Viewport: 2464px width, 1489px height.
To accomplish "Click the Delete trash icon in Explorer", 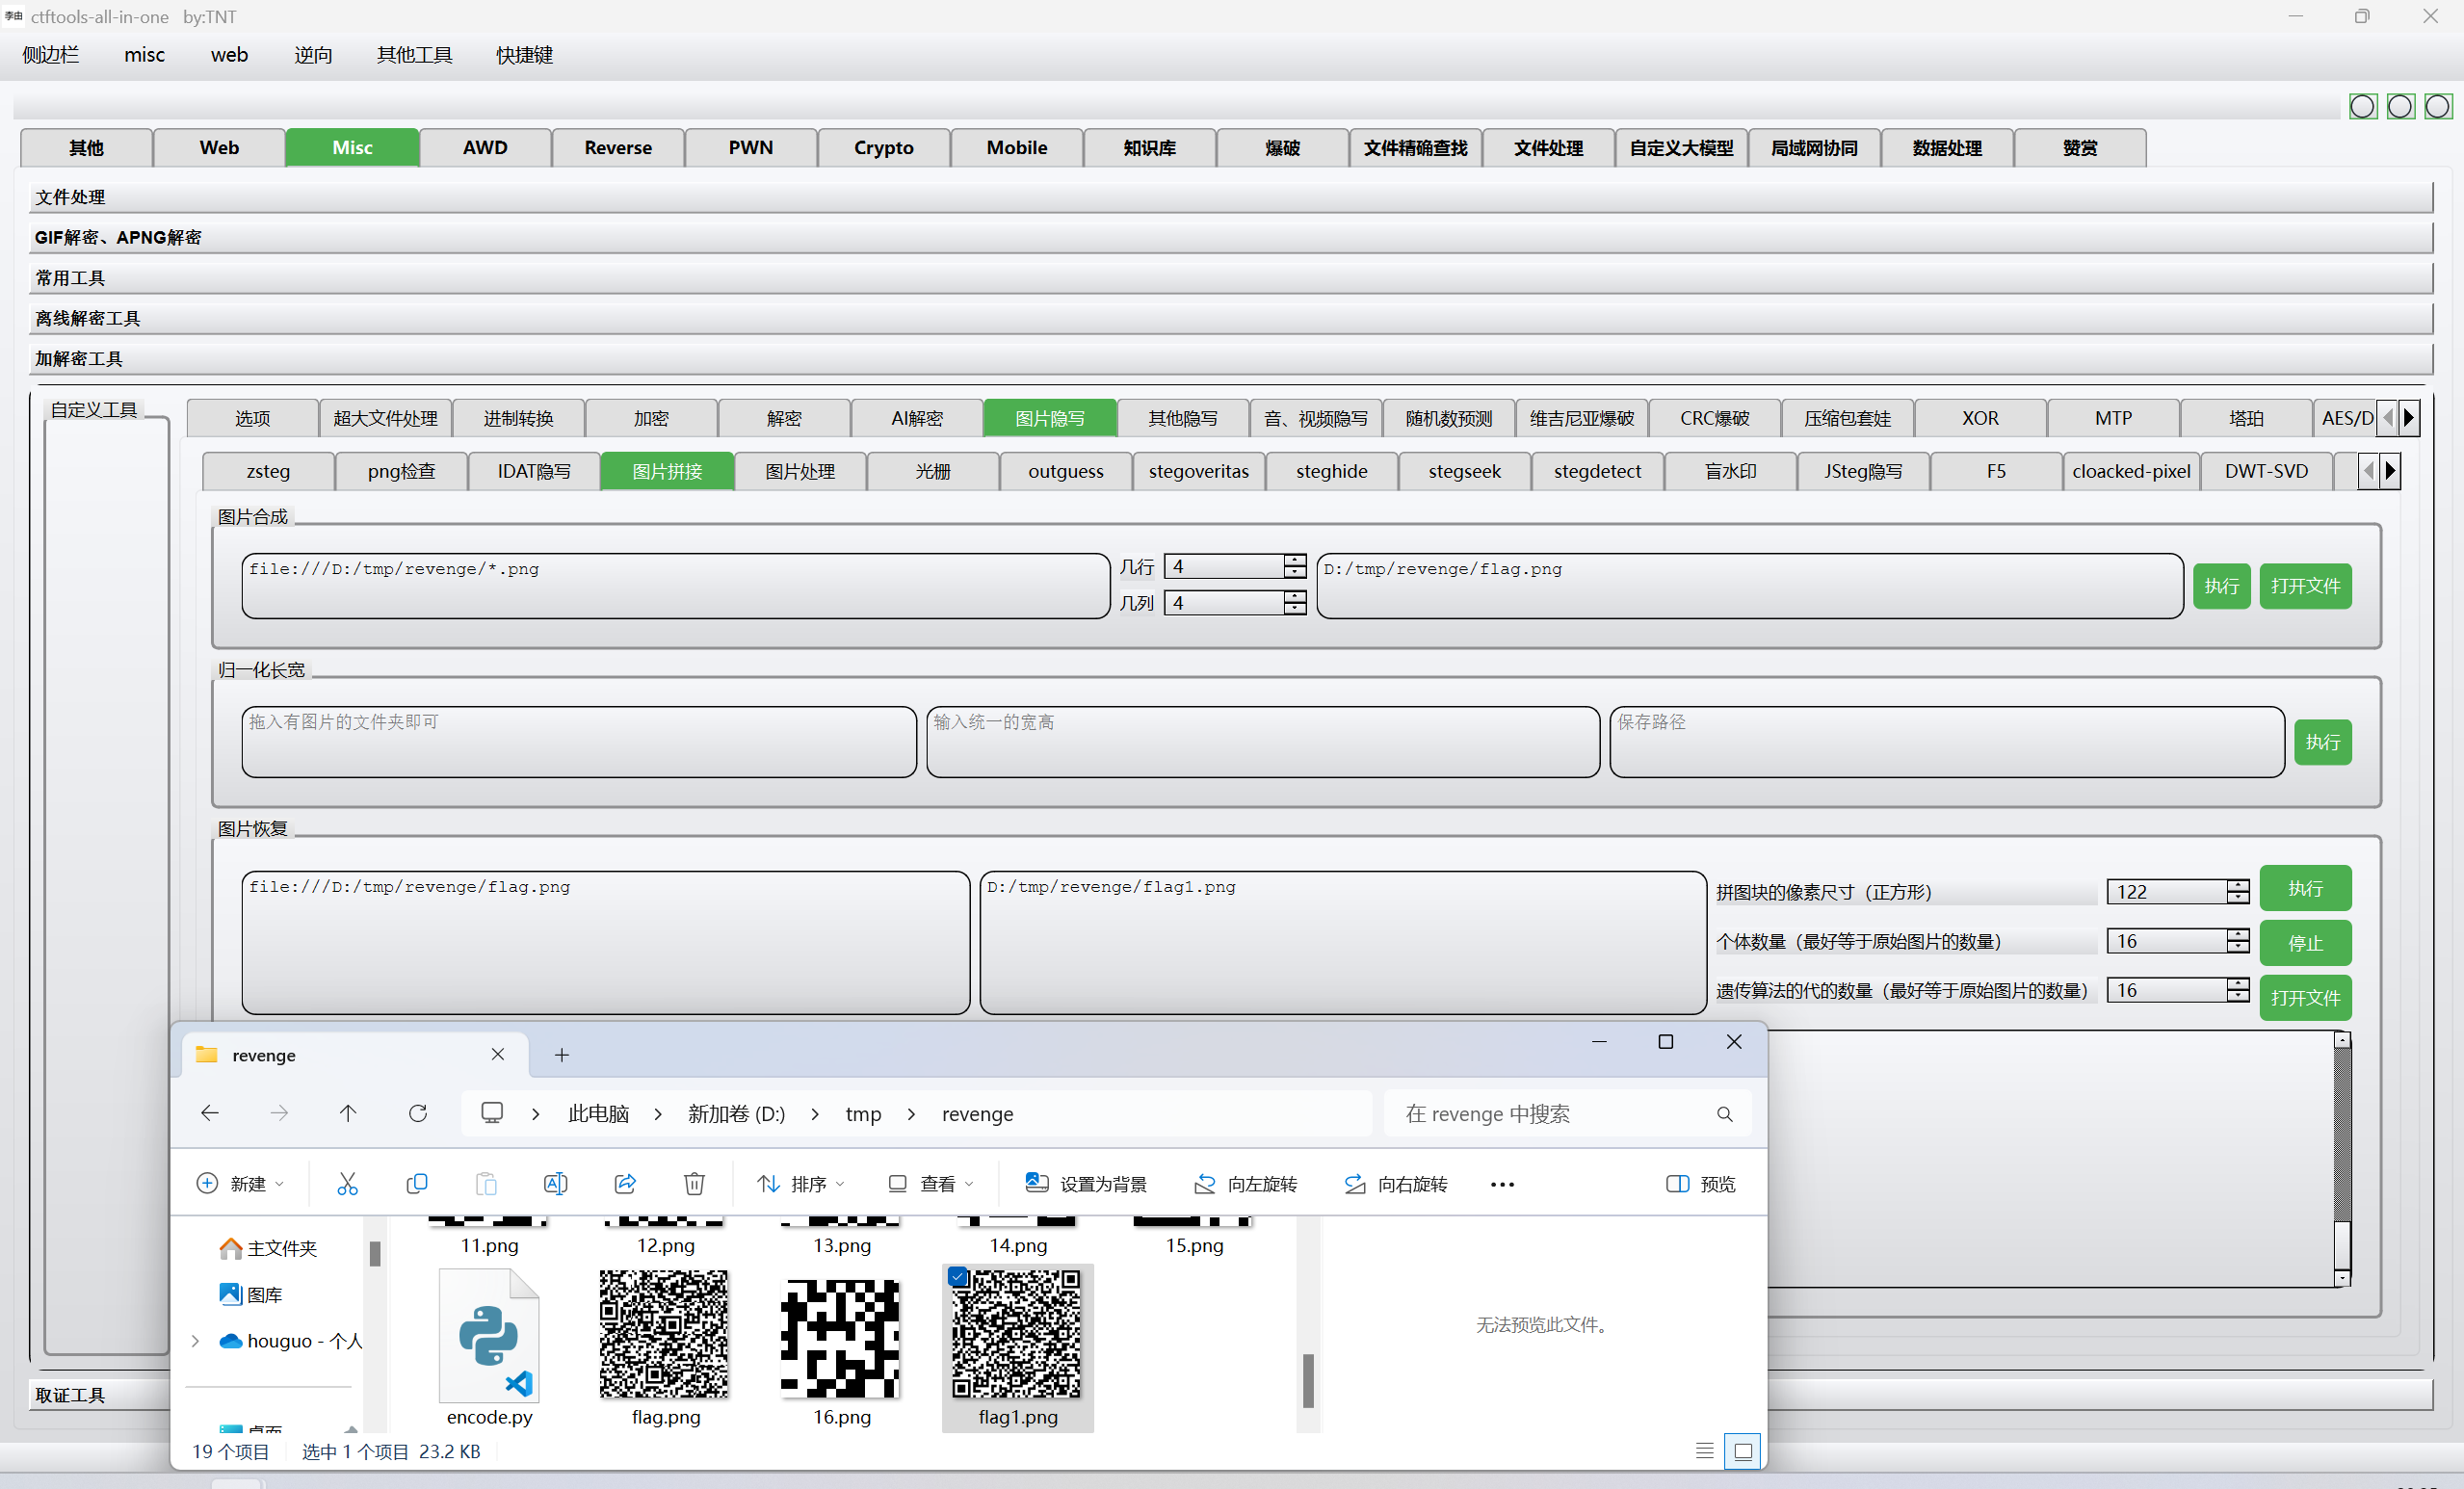I will point(694,1184).
